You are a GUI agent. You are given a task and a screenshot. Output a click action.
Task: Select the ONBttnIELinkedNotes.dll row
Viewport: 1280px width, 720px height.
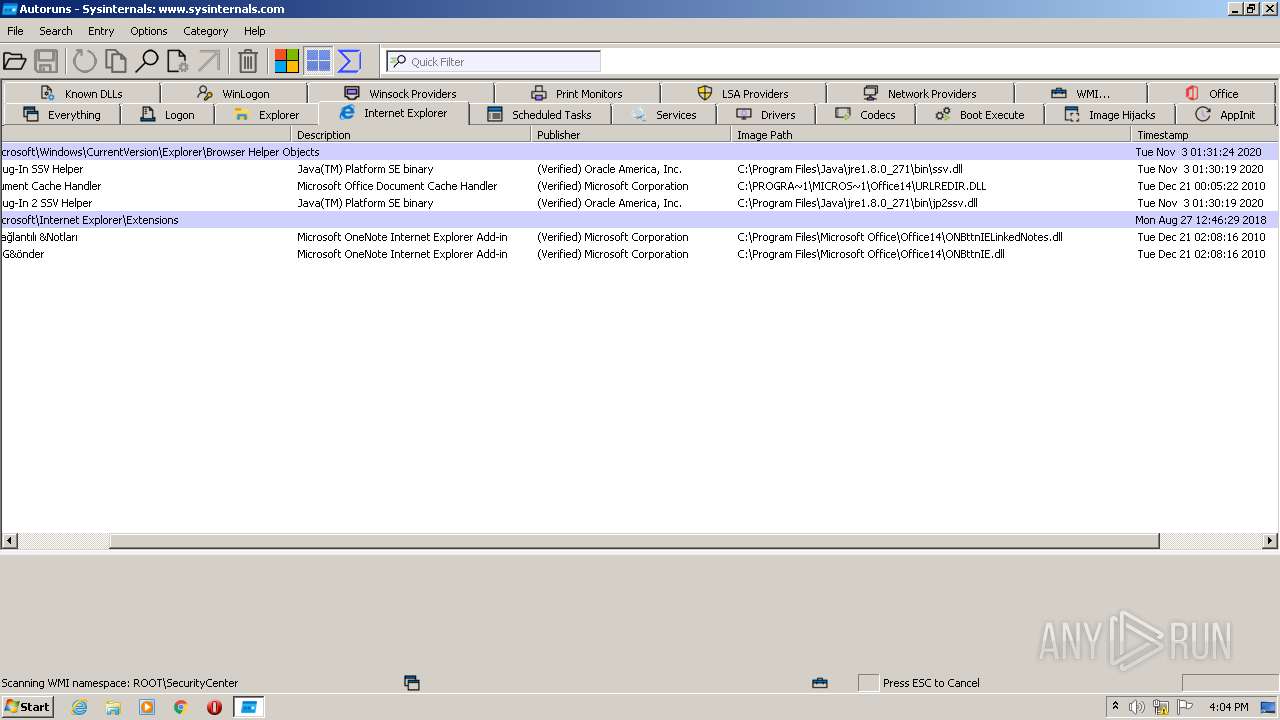(639, 237)
